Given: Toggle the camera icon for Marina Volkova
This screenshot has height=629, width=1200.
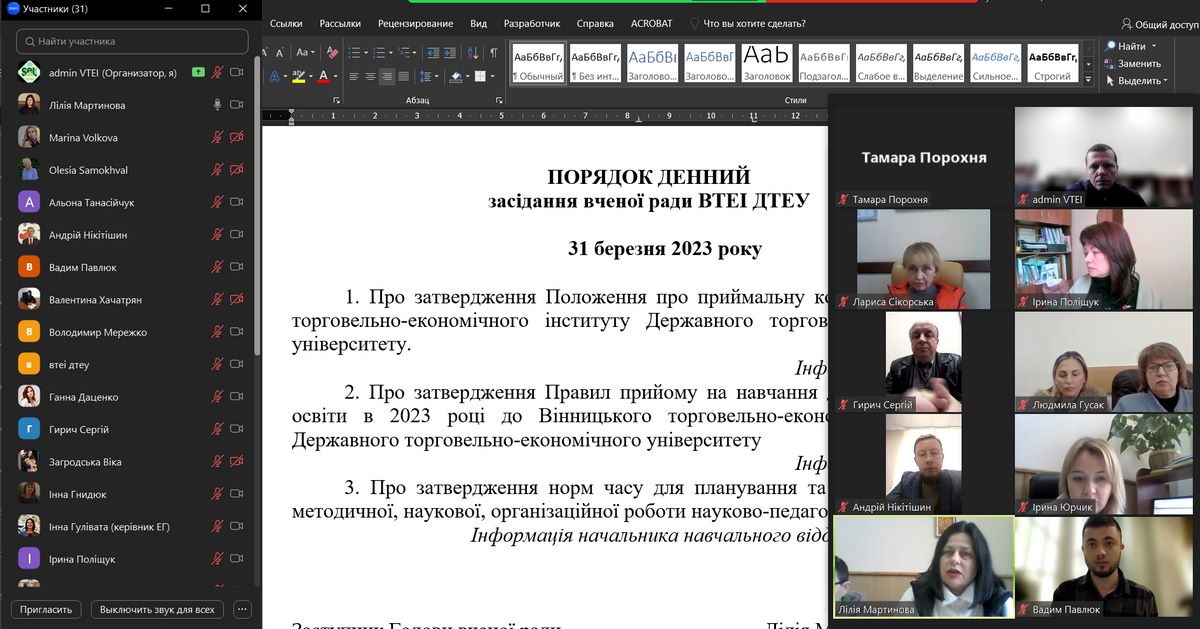Looking at the screenshot, I should coord(237,138).
